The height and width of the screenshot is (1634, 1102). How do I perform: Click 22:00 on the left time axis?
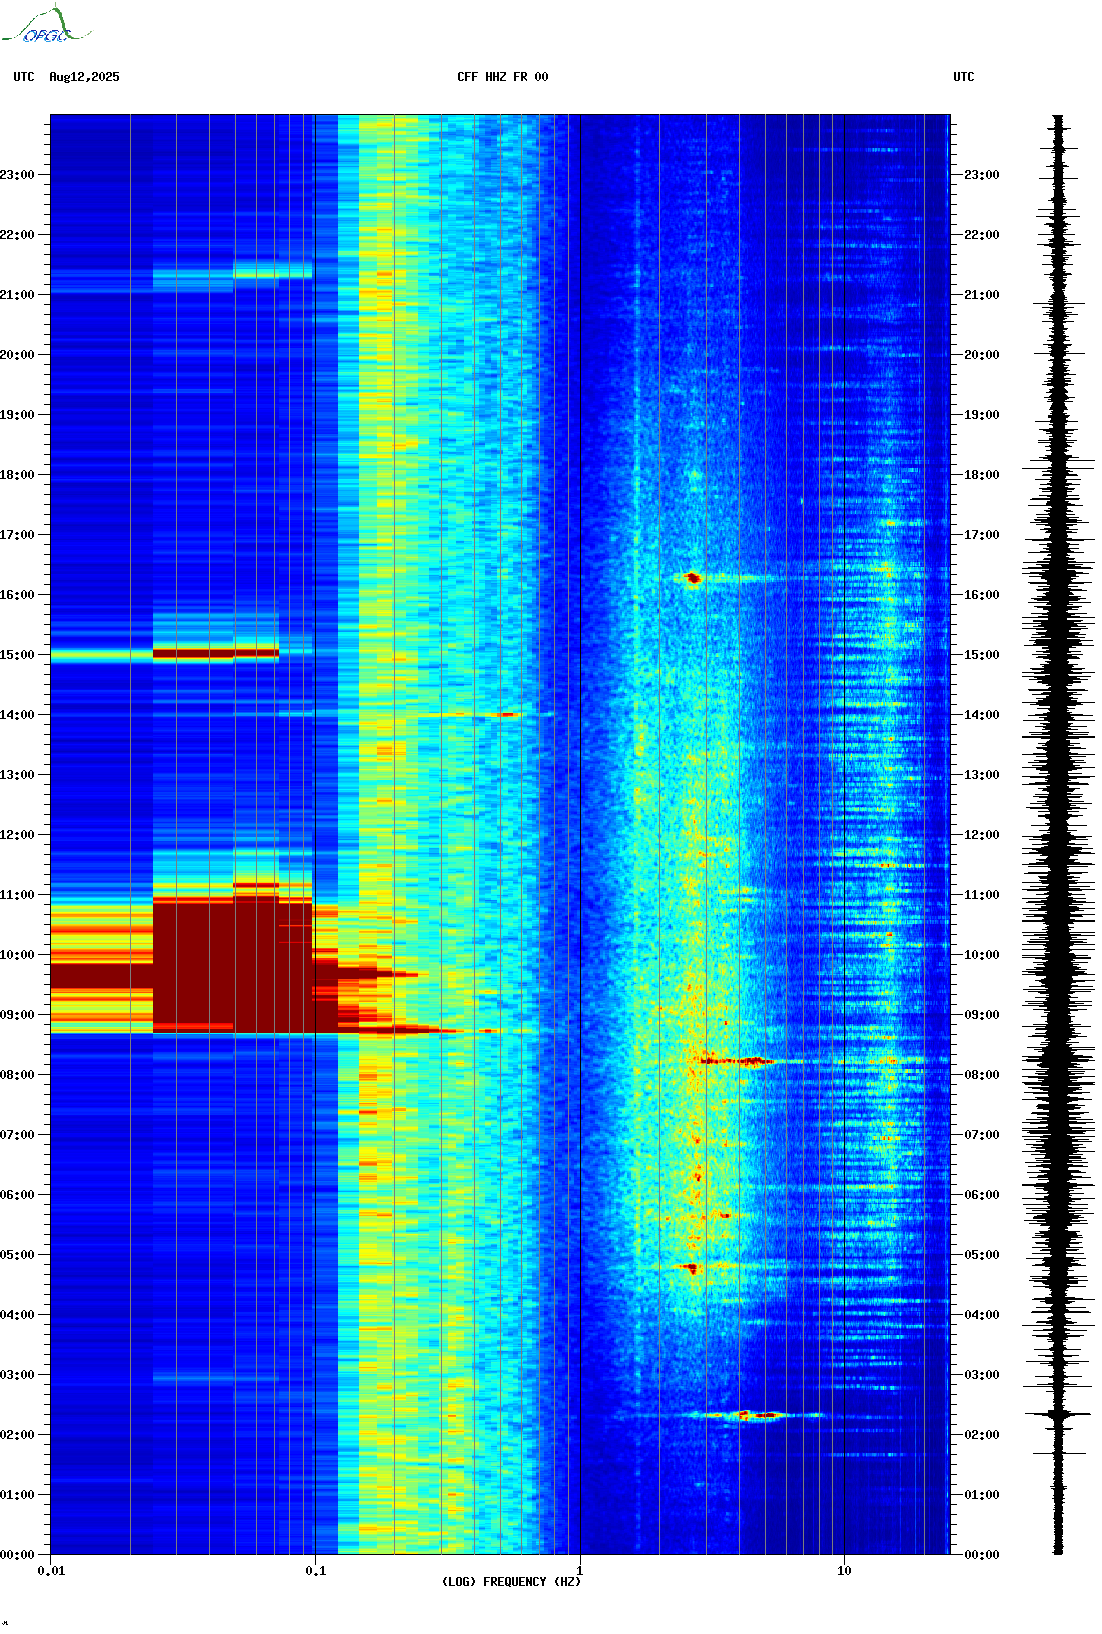pyautogui.click(x=17, y=235)
